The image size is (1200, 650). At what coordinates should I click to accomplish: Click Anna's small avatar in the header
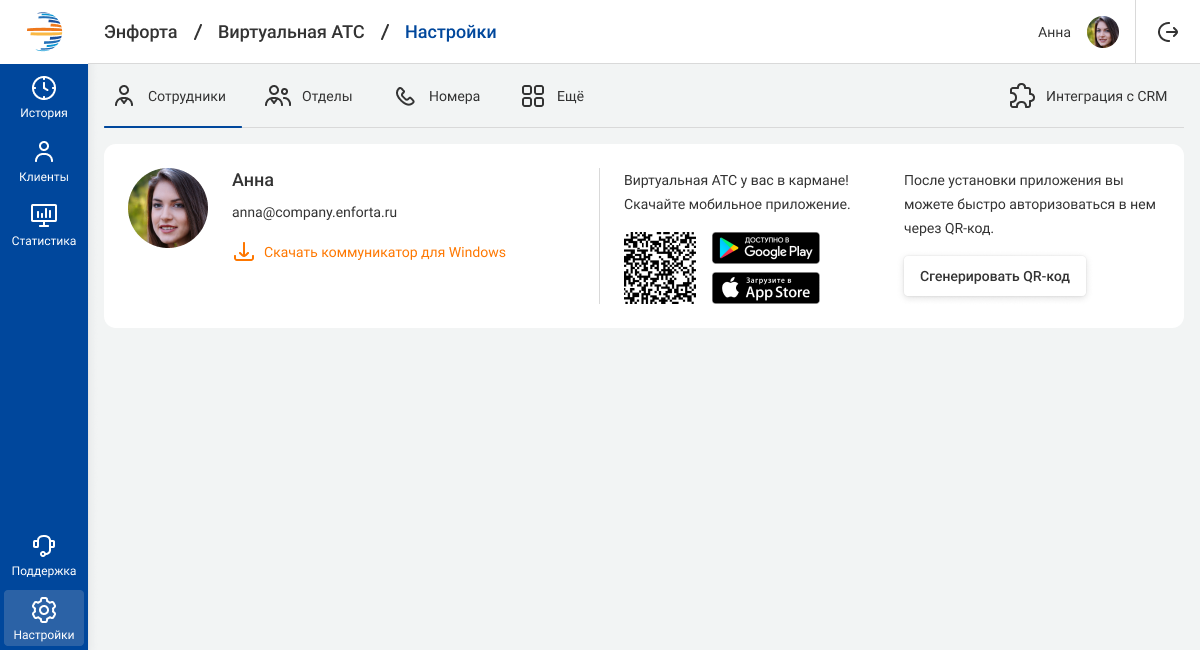1103,32
